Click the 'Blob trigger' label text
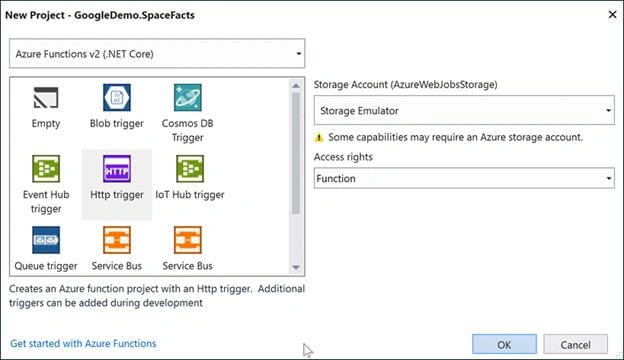The height and width of the screenshot is (360, 624). 117,123
